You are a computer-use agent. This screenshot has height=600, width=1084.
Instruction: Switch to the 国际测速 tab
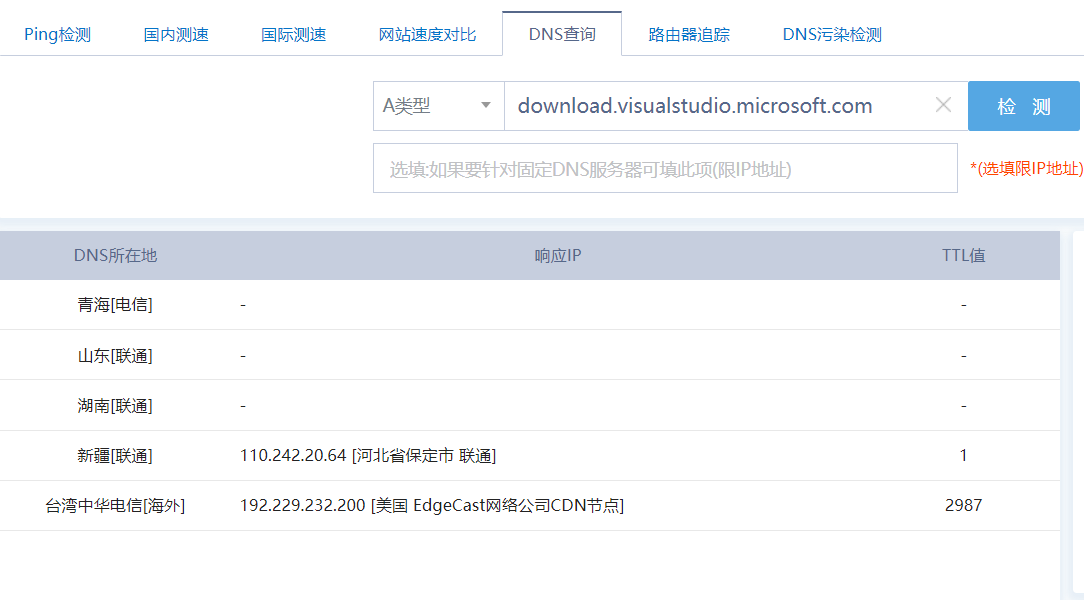(x=293, y=35)
